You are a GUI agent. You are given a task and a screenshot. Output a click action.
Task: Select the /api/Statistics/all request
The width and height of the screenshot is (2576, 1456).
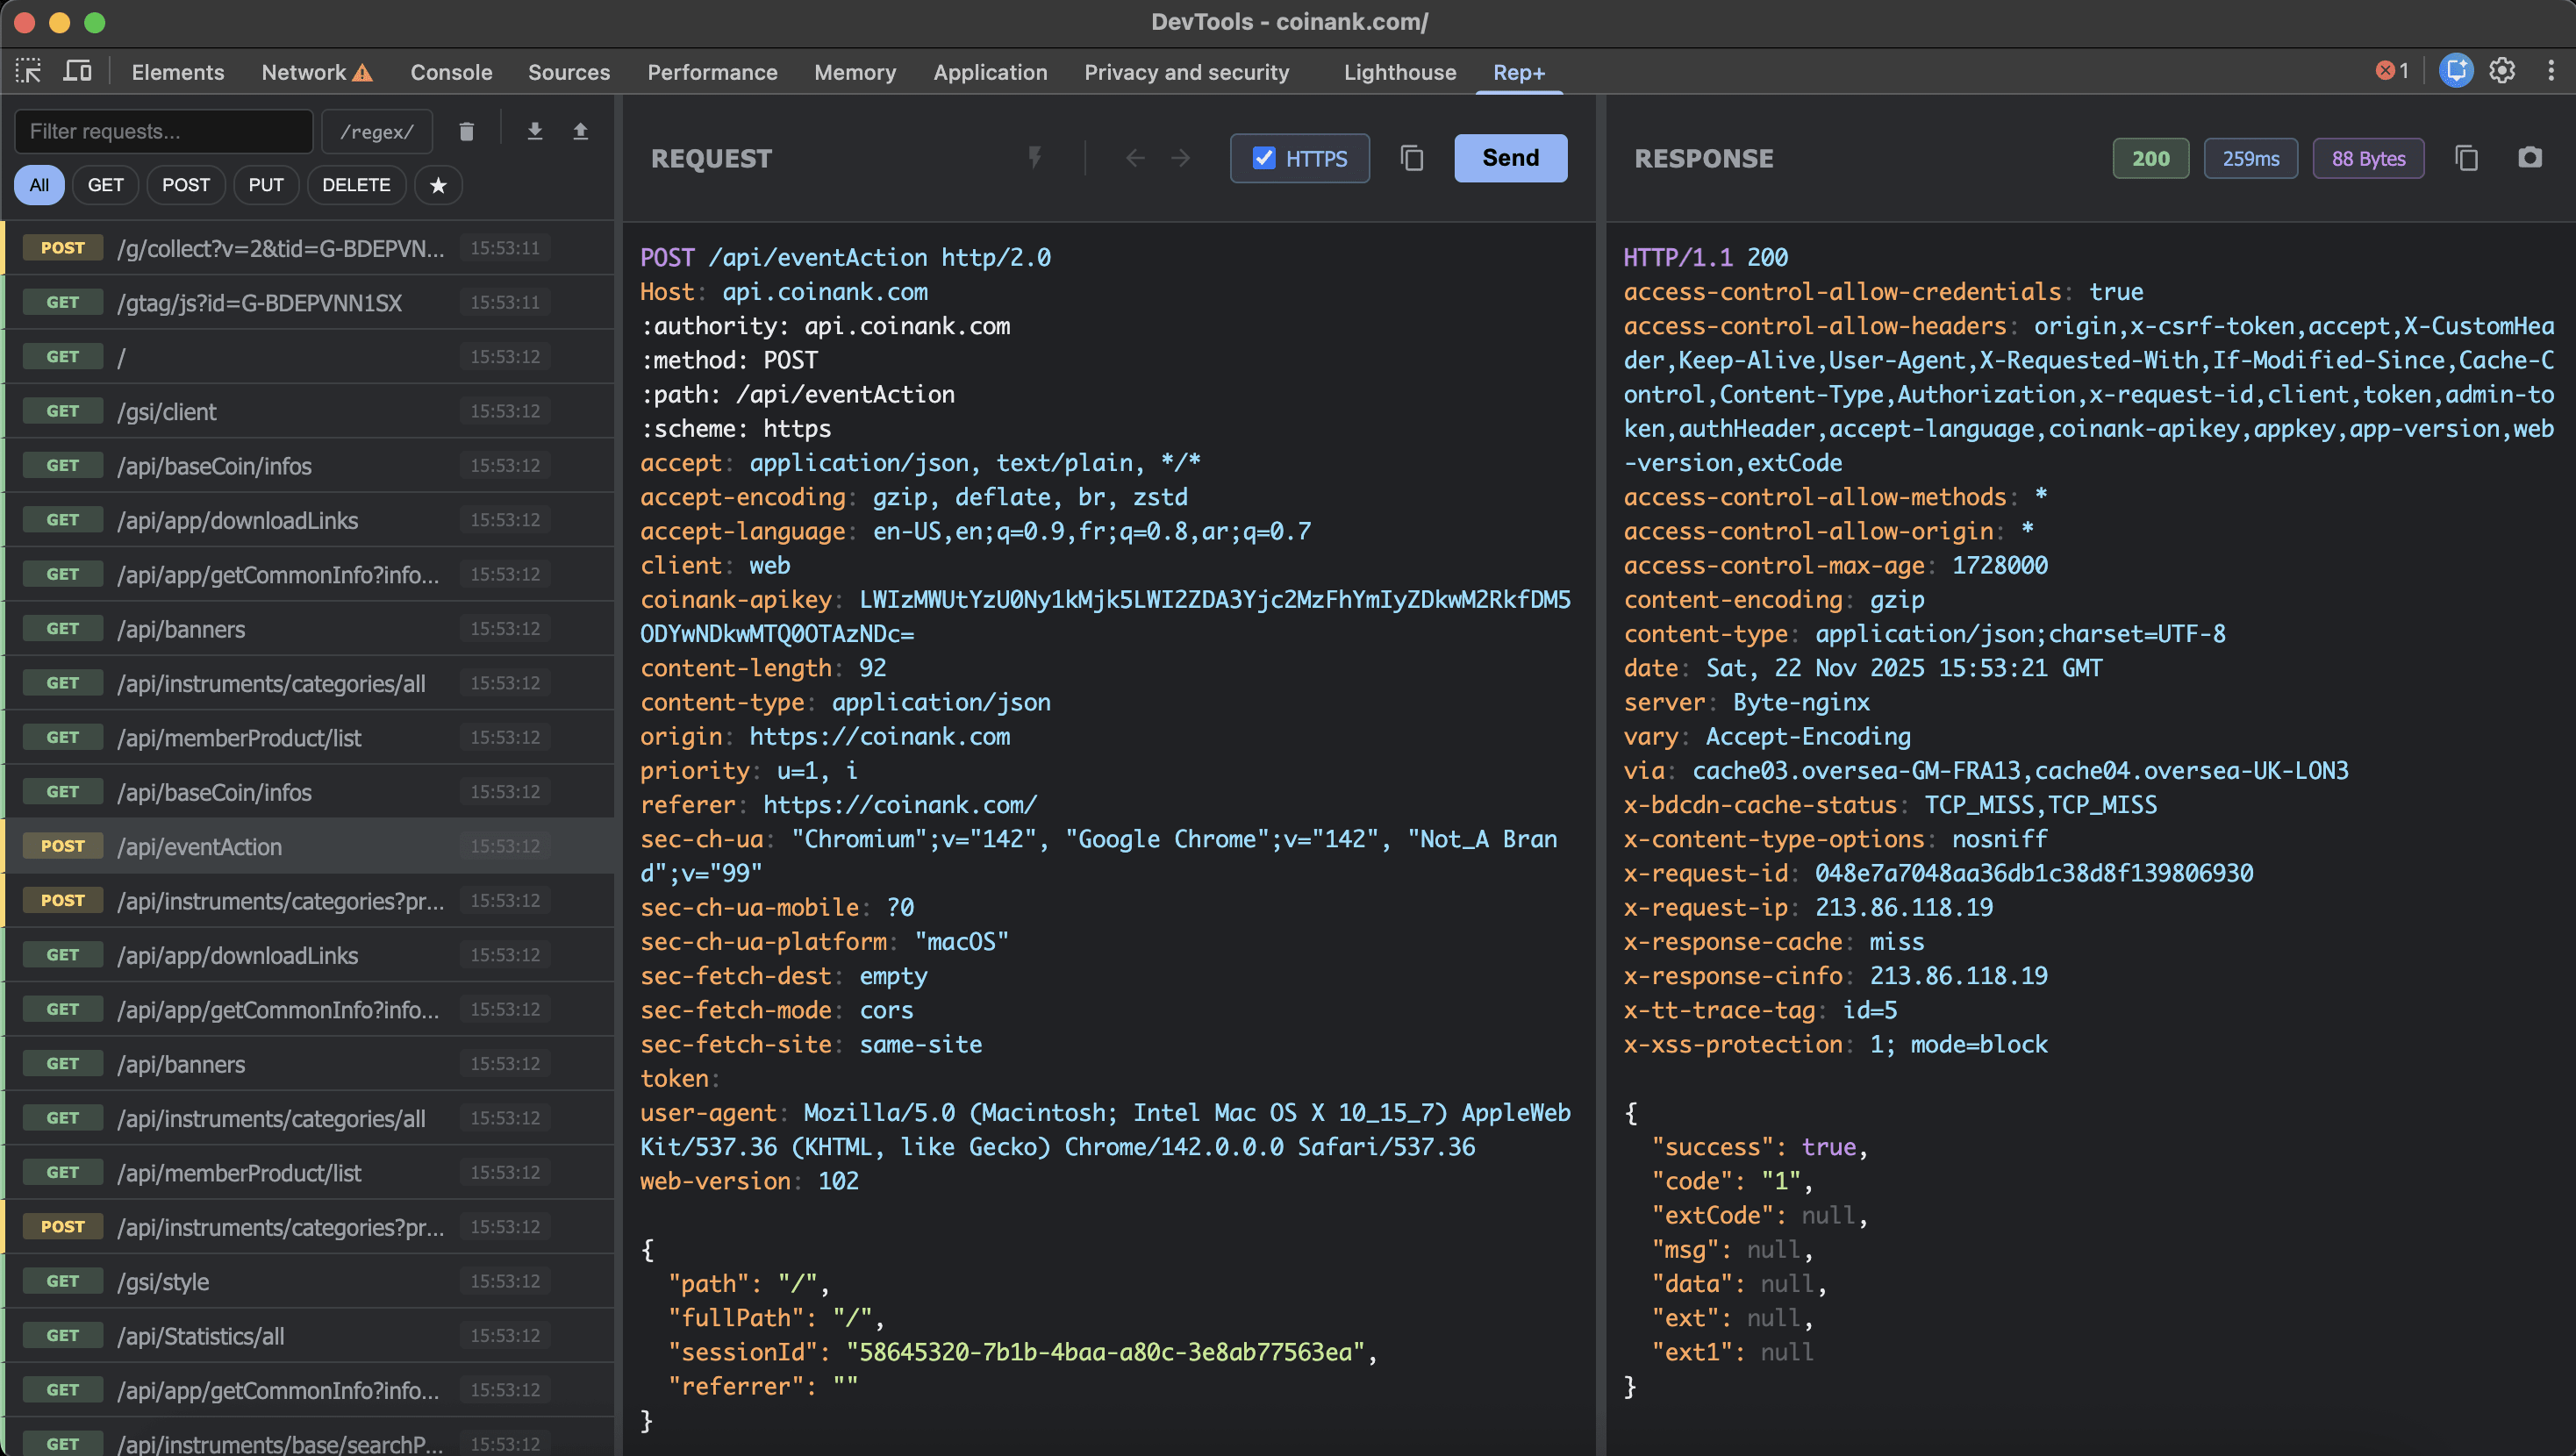[x=200, y=1336]
